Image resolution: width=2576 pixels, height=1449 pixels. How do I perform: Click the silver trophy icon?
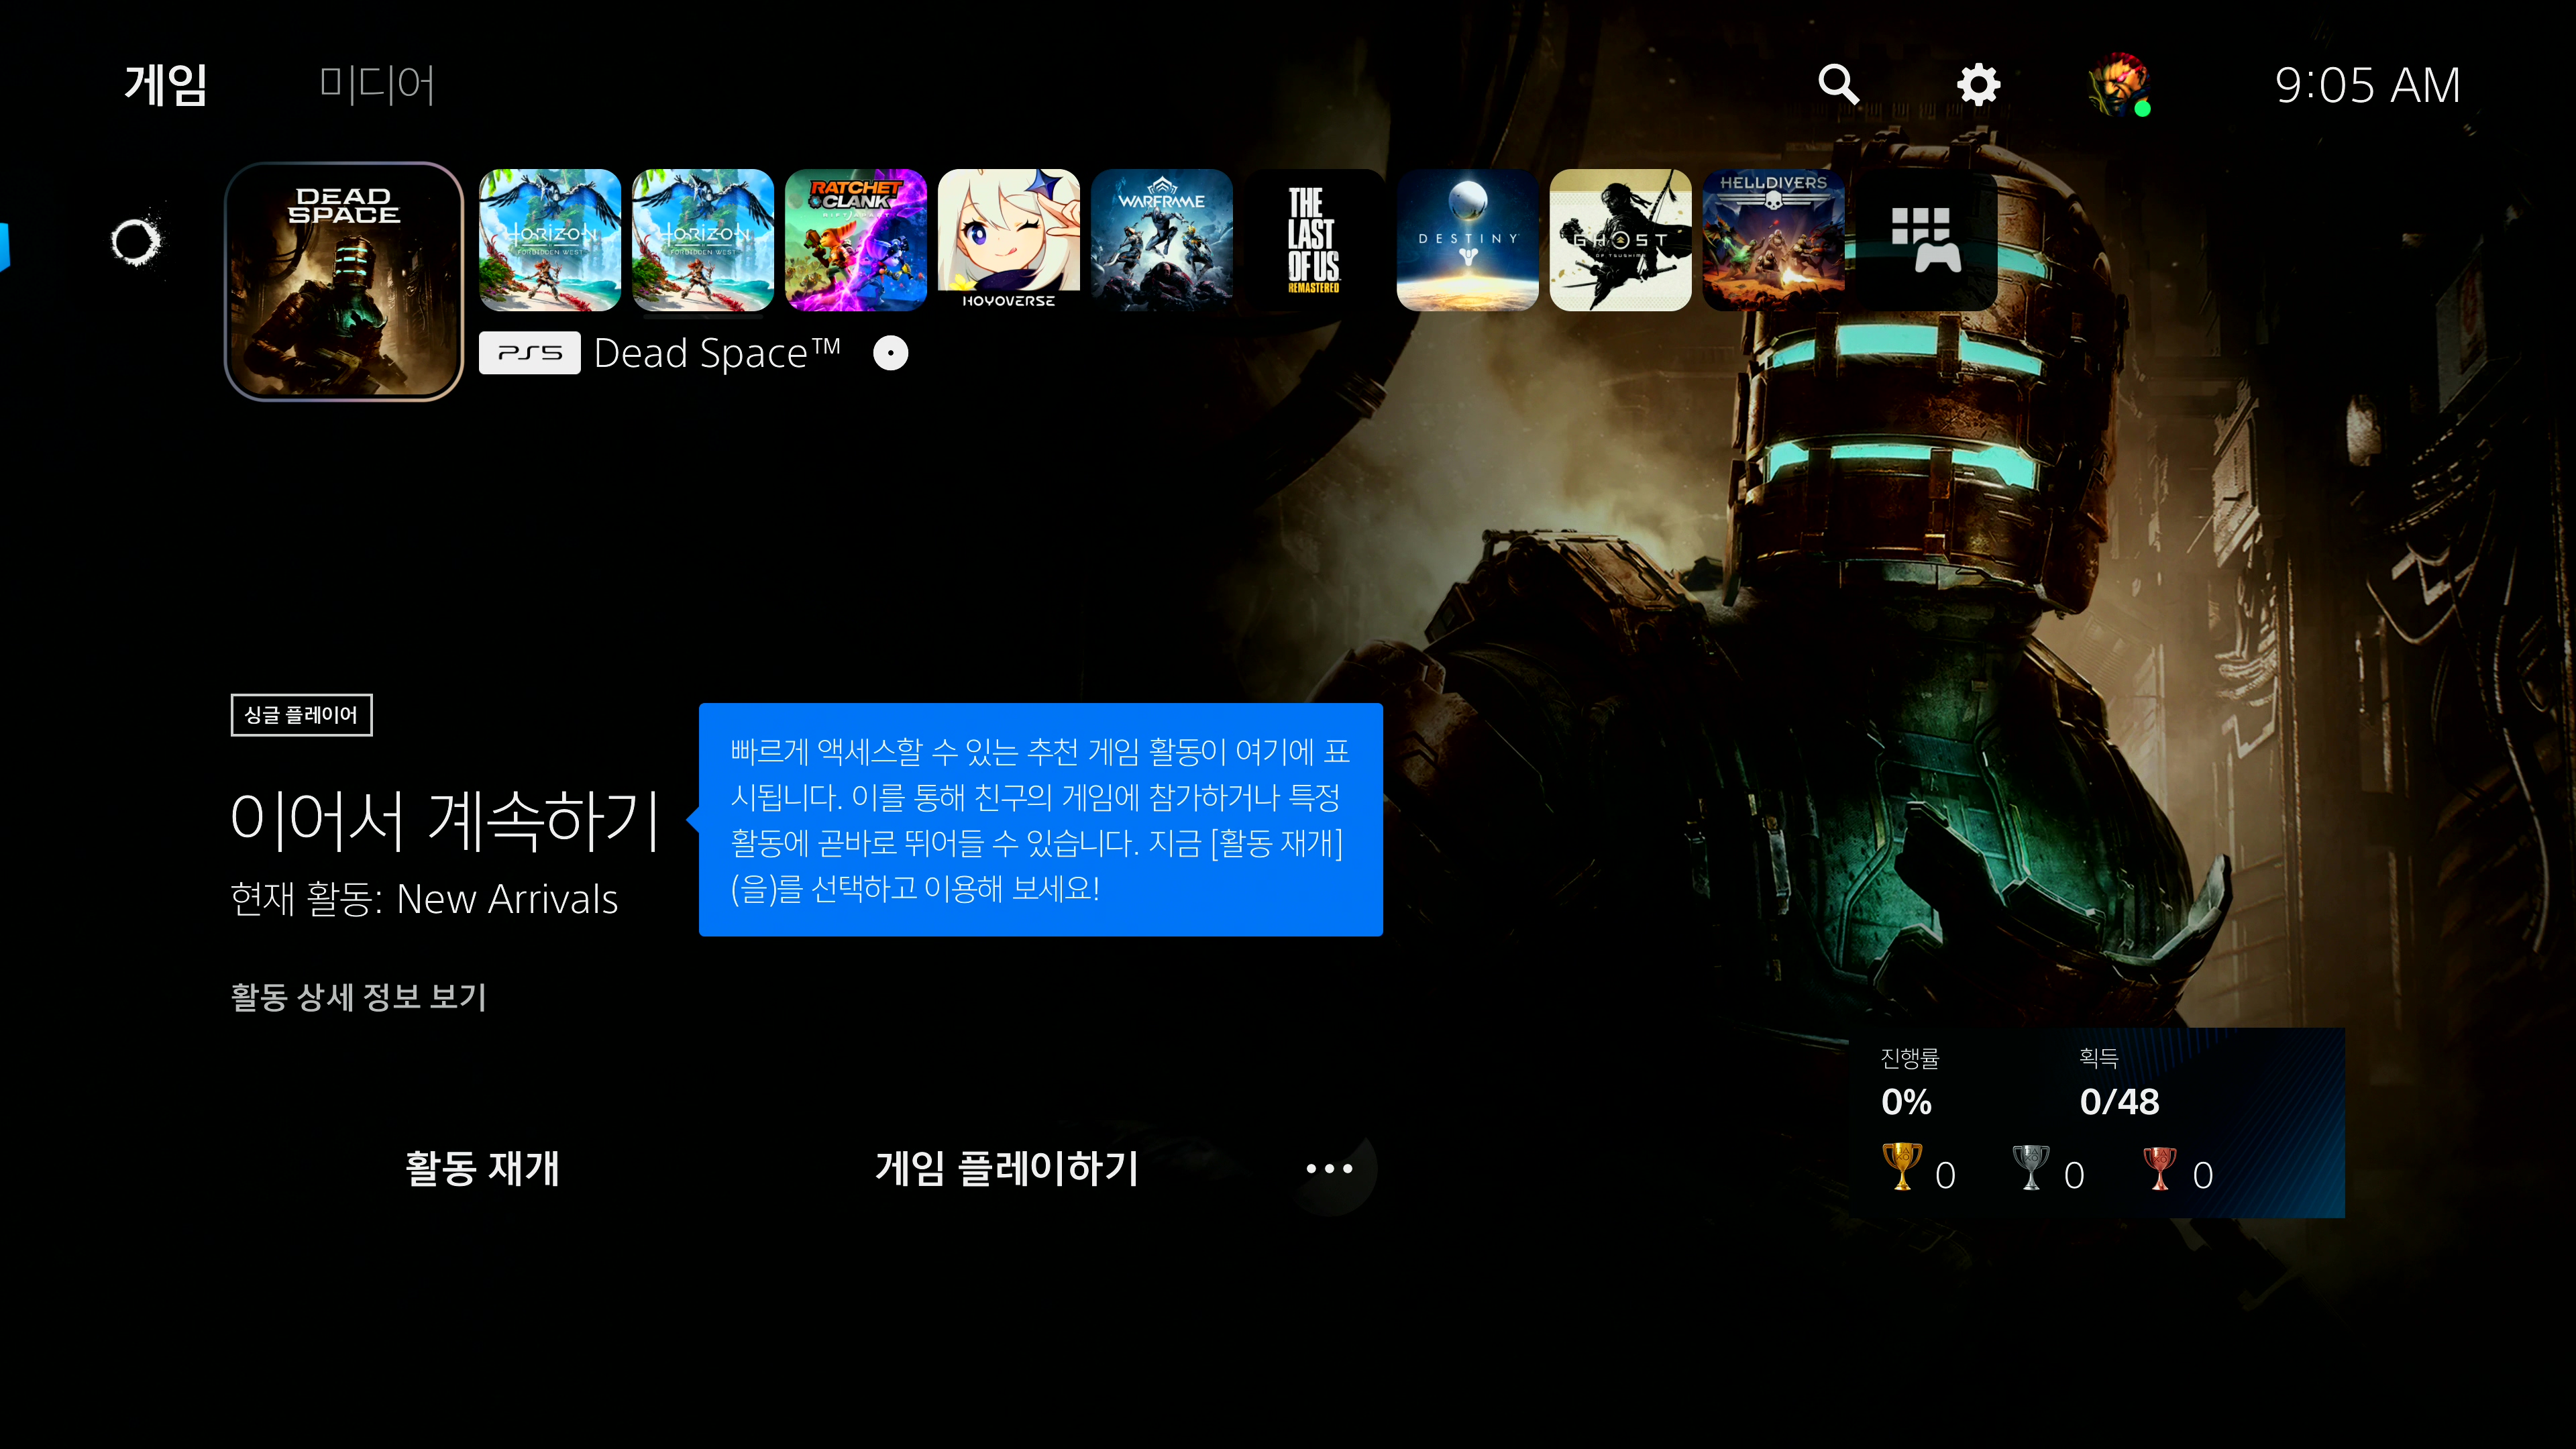coord(2030,1167)
